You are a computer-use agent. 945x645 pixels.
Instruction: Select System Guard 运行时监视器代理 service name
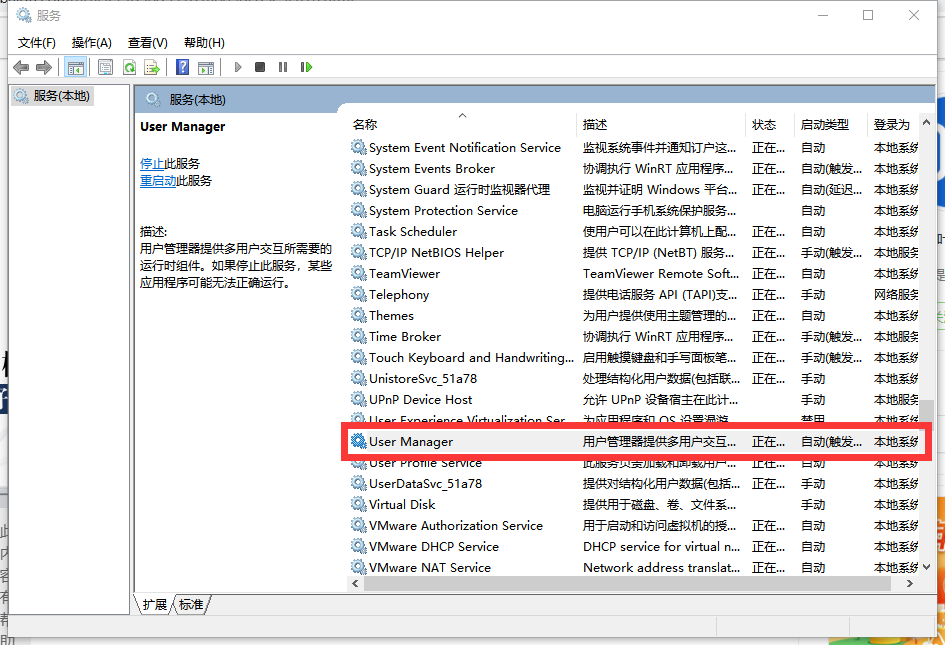pyautogui.click(x=459, y=190)
